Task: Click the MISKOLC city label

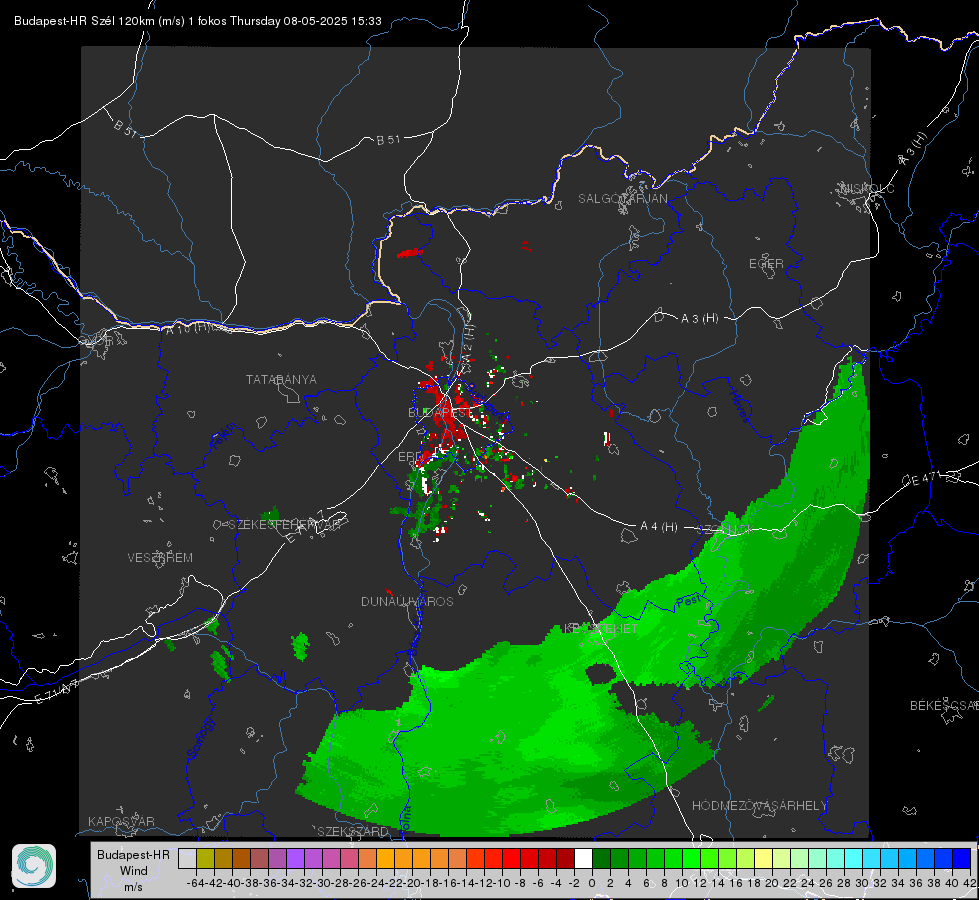Action: click(867, 189)
